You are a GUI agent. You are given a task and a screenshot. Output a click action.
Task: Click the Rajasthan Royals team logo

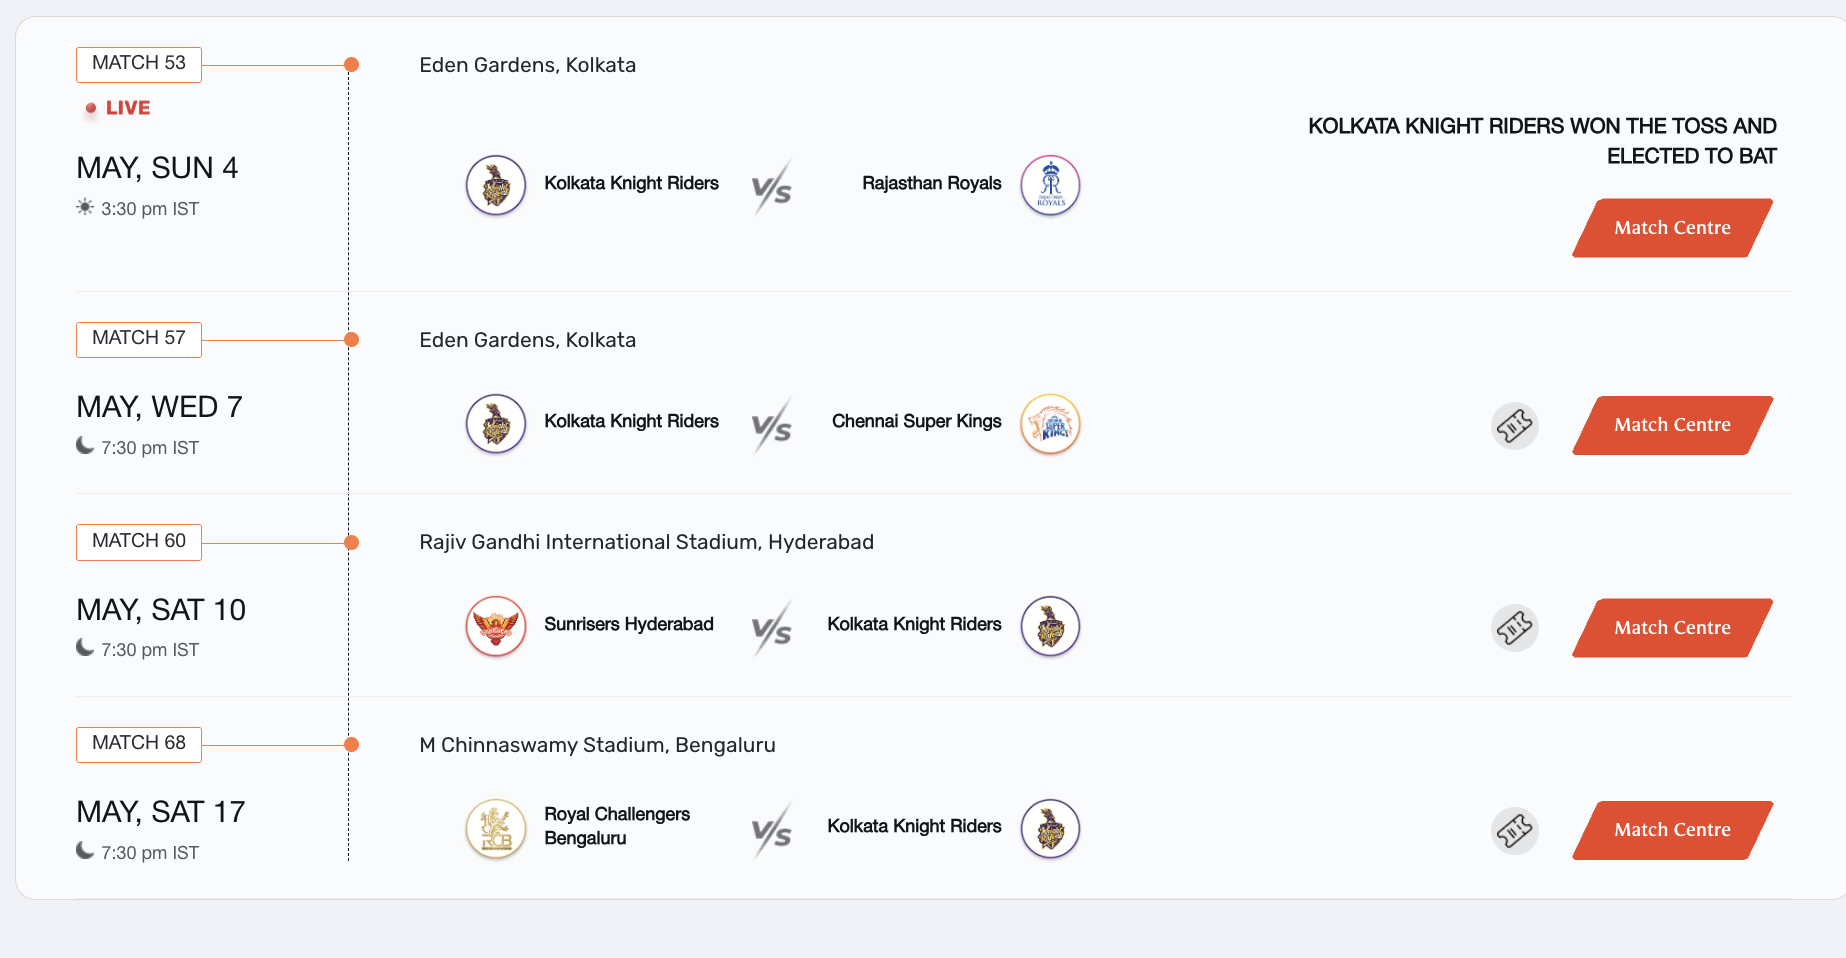coord(1050,185)
